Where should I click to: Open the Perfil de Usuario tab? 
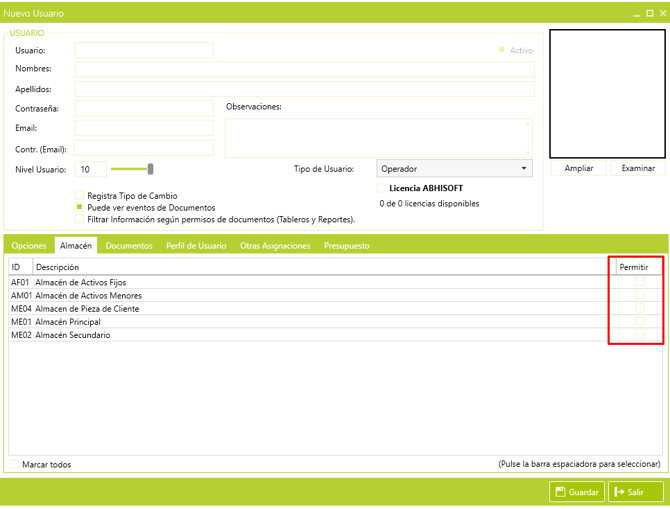tap(196, 245)
